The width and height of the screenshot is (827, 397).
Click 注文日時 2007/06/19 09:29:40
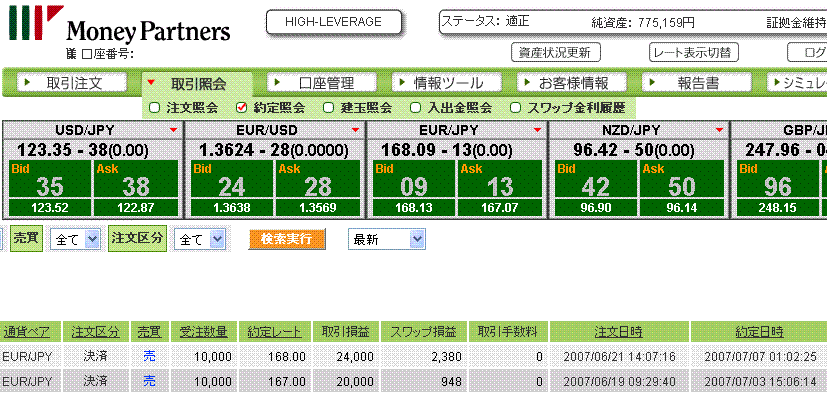[619, 382]
